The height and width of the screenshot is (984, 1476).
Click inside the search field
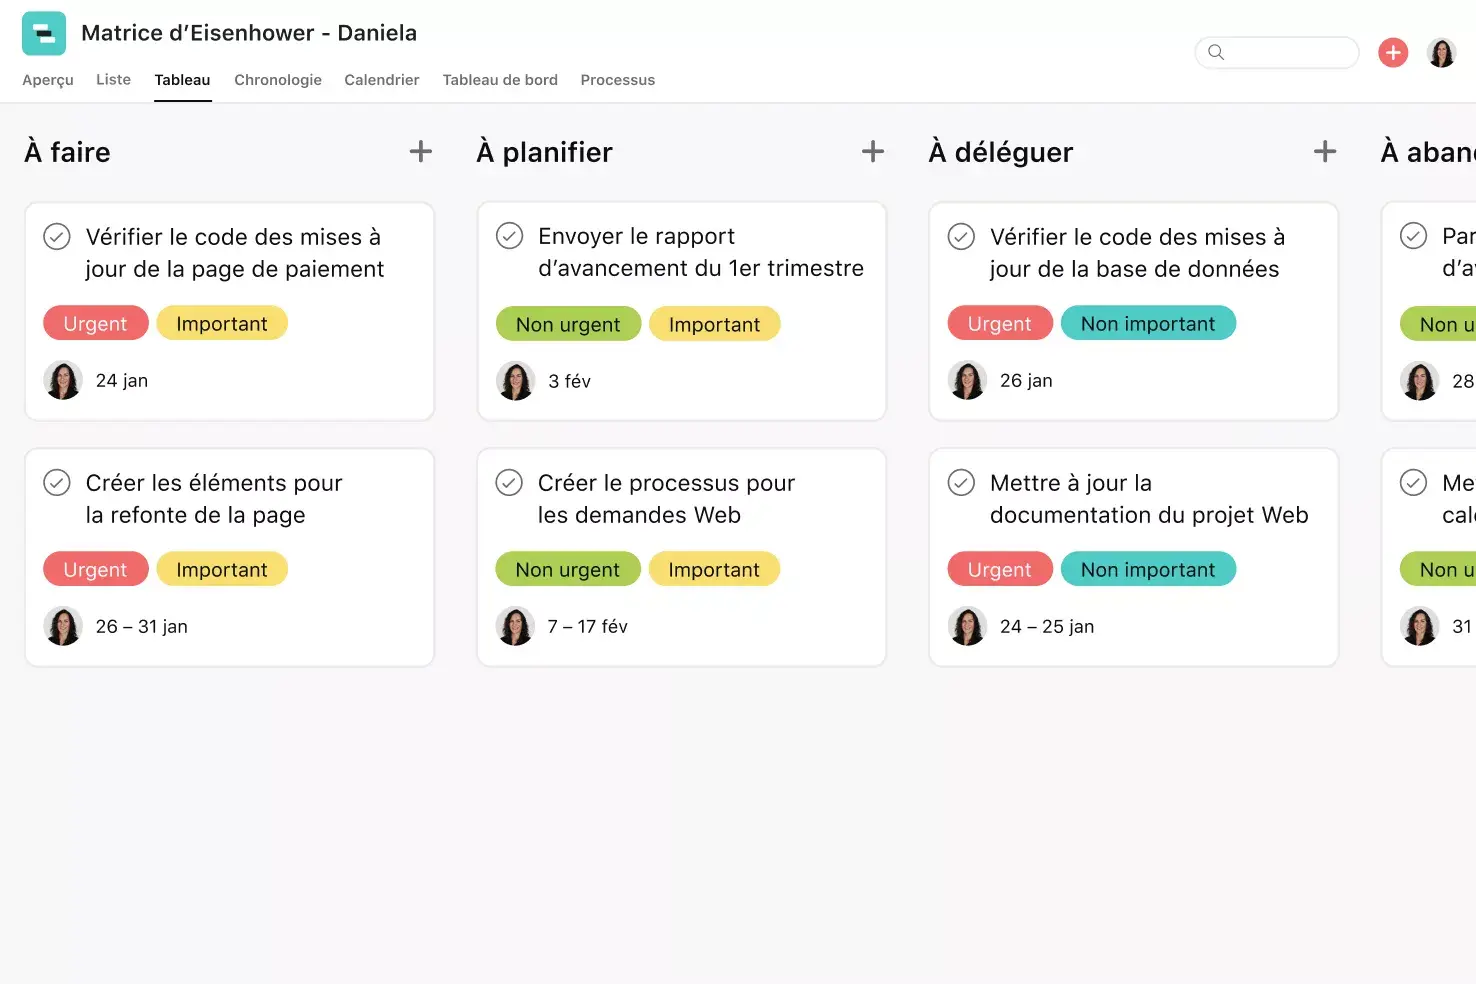pyautogui.click(x=1277, y=52)
